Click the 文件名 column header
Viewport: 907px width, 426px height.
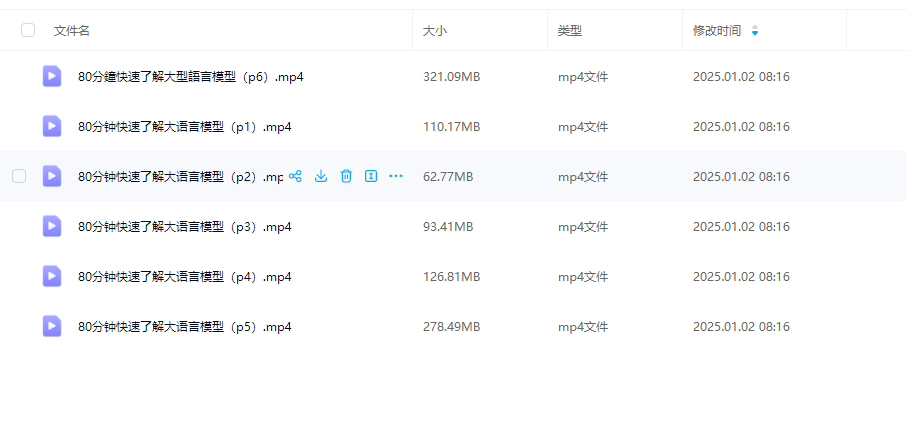[72, 31]
